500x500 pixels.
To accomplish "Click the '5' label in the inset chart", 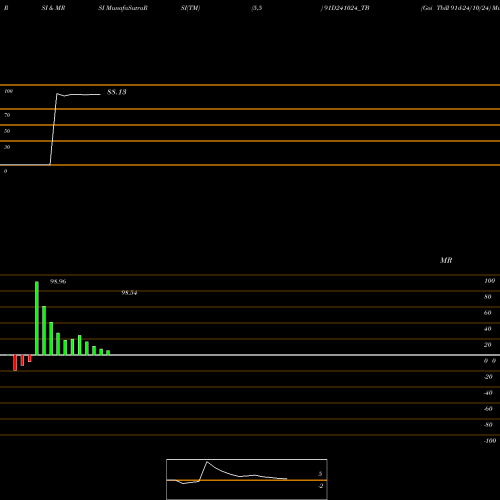I will 320,474.
